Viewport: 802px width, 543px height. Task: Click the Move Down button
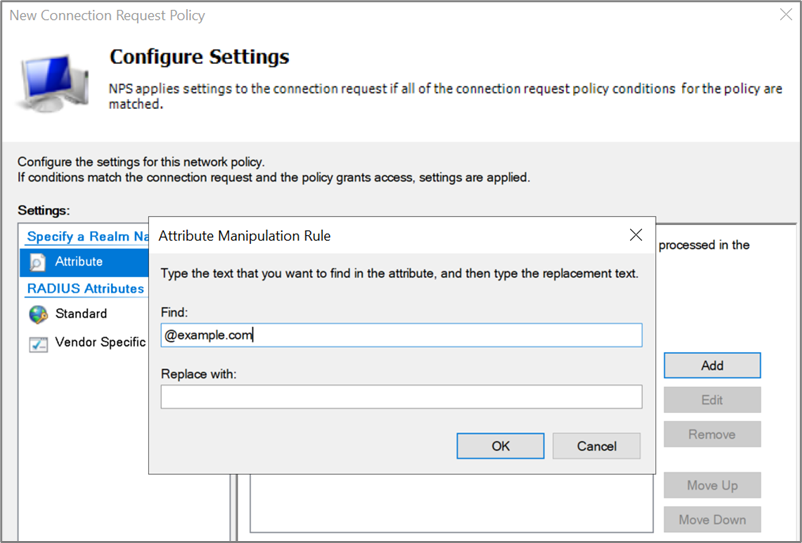click(712, 520)
